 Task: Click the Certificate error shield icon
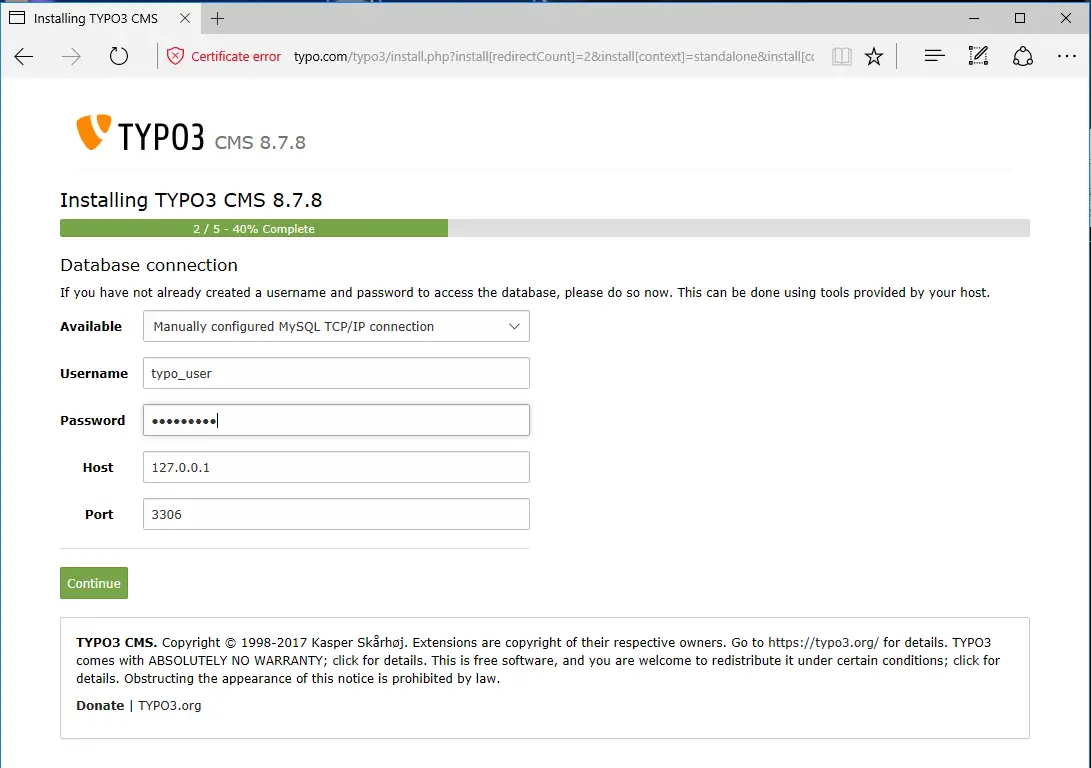coord(175,56)
